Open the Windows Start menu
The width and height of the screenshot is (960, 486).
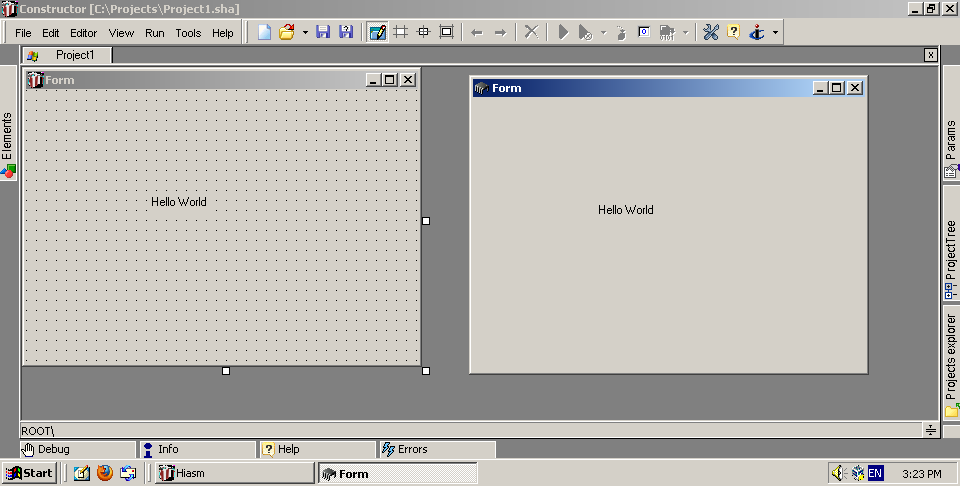(x=29, y=473)
